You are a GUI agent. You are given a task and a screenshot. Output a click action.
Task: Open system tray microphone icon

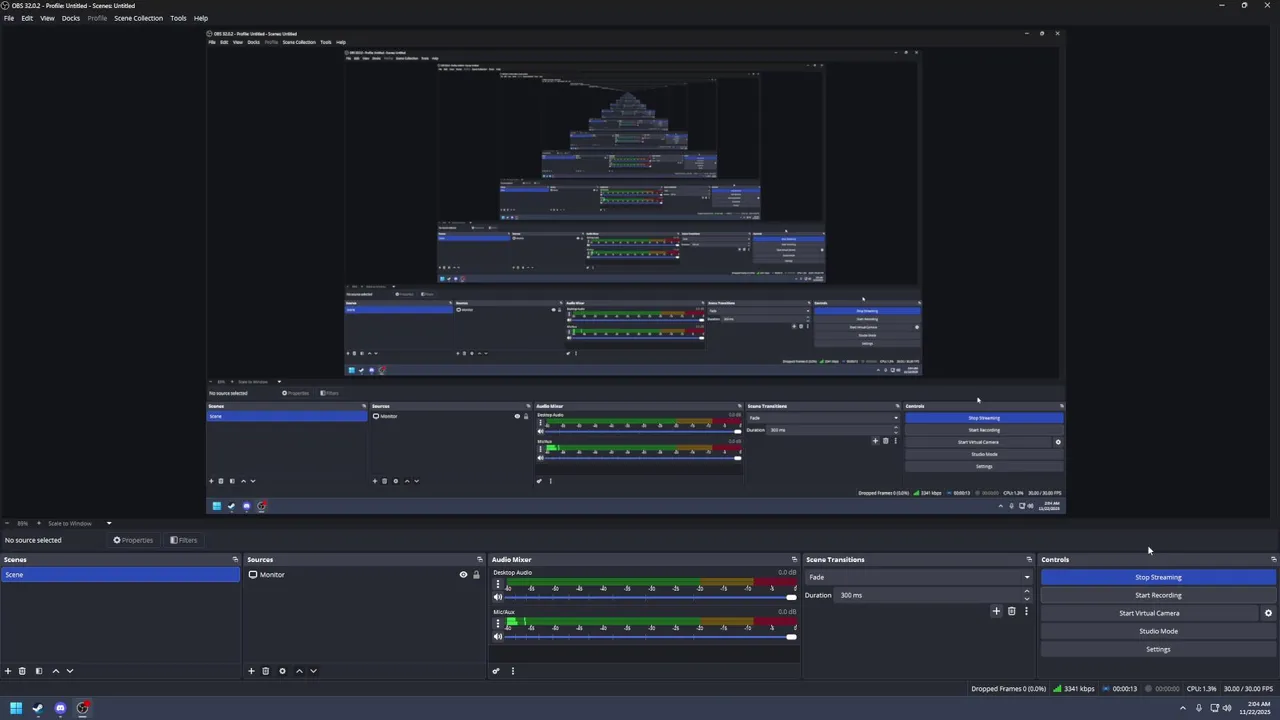(x=1199, y=708)
